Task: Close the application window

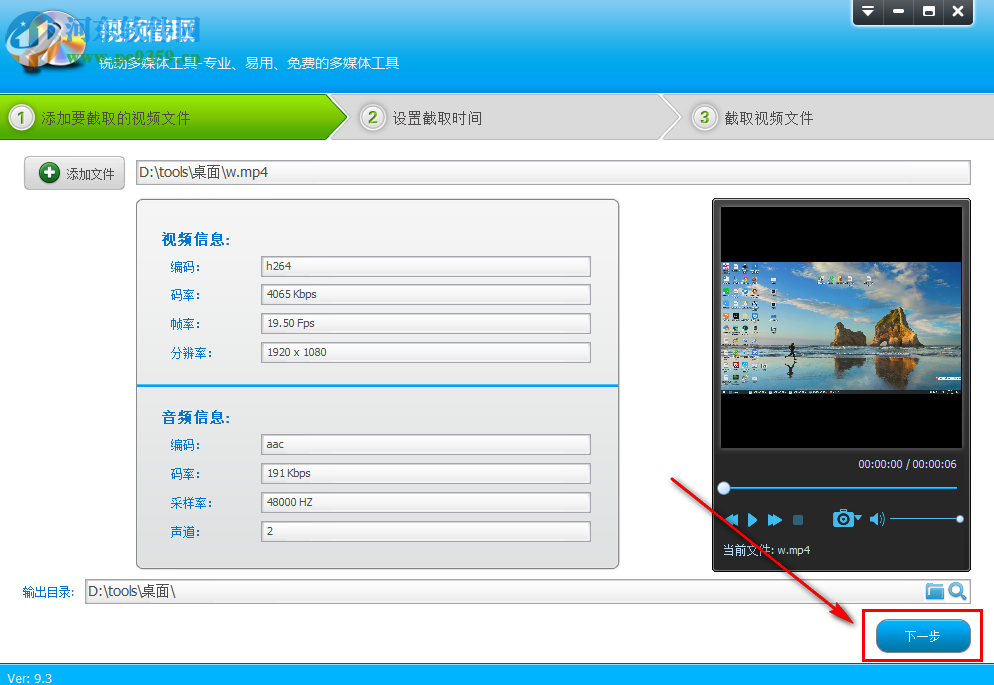Action: point(958,11)
